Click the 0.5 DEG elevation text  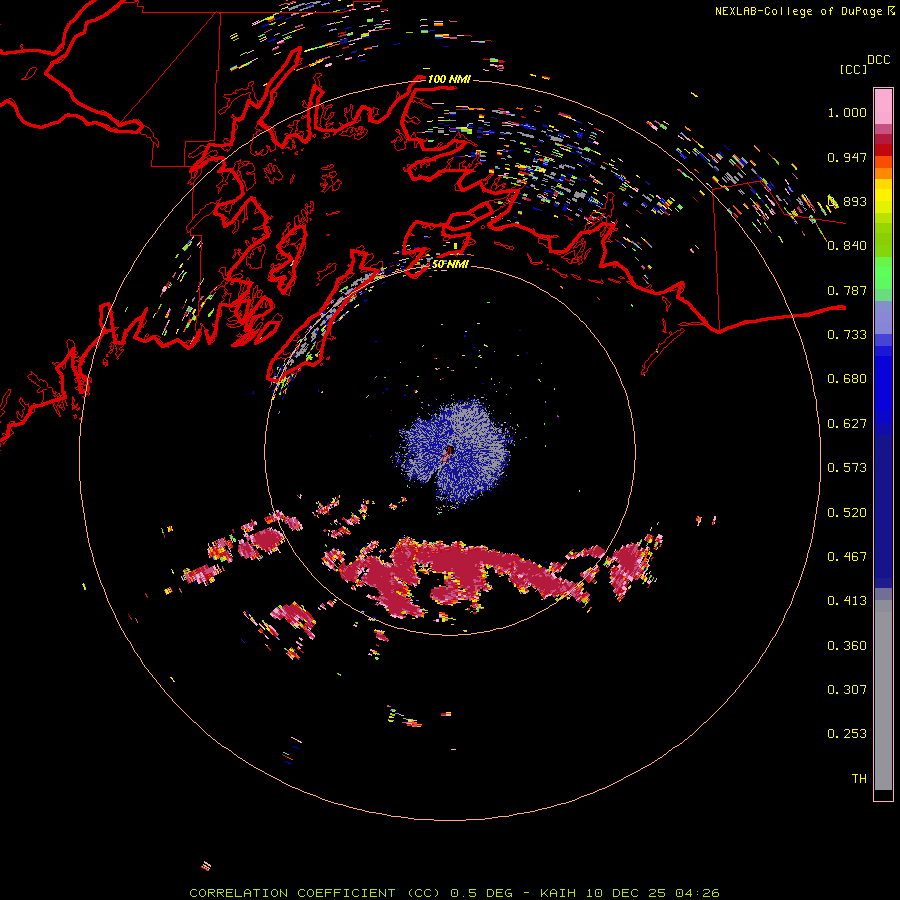482,893
